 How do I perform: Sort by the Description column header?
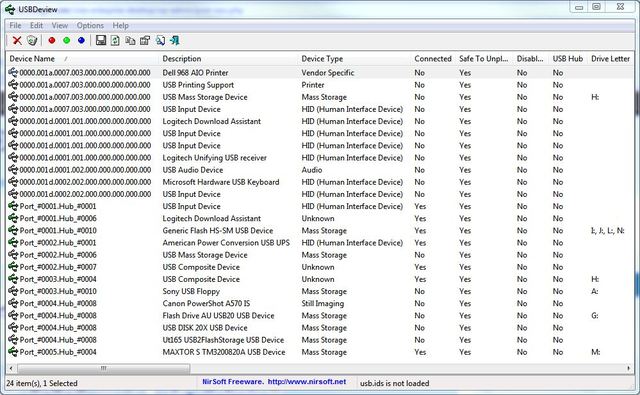[229, 59]
